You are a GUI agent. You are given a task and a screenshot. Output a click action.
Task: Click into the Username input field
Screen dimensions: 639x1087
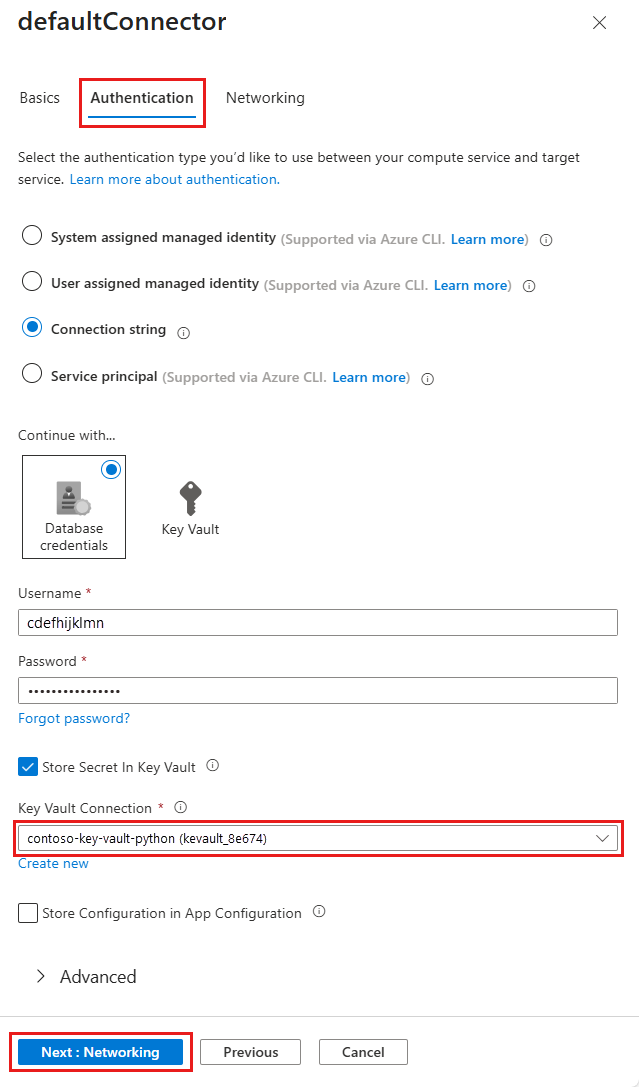[318, 623]
